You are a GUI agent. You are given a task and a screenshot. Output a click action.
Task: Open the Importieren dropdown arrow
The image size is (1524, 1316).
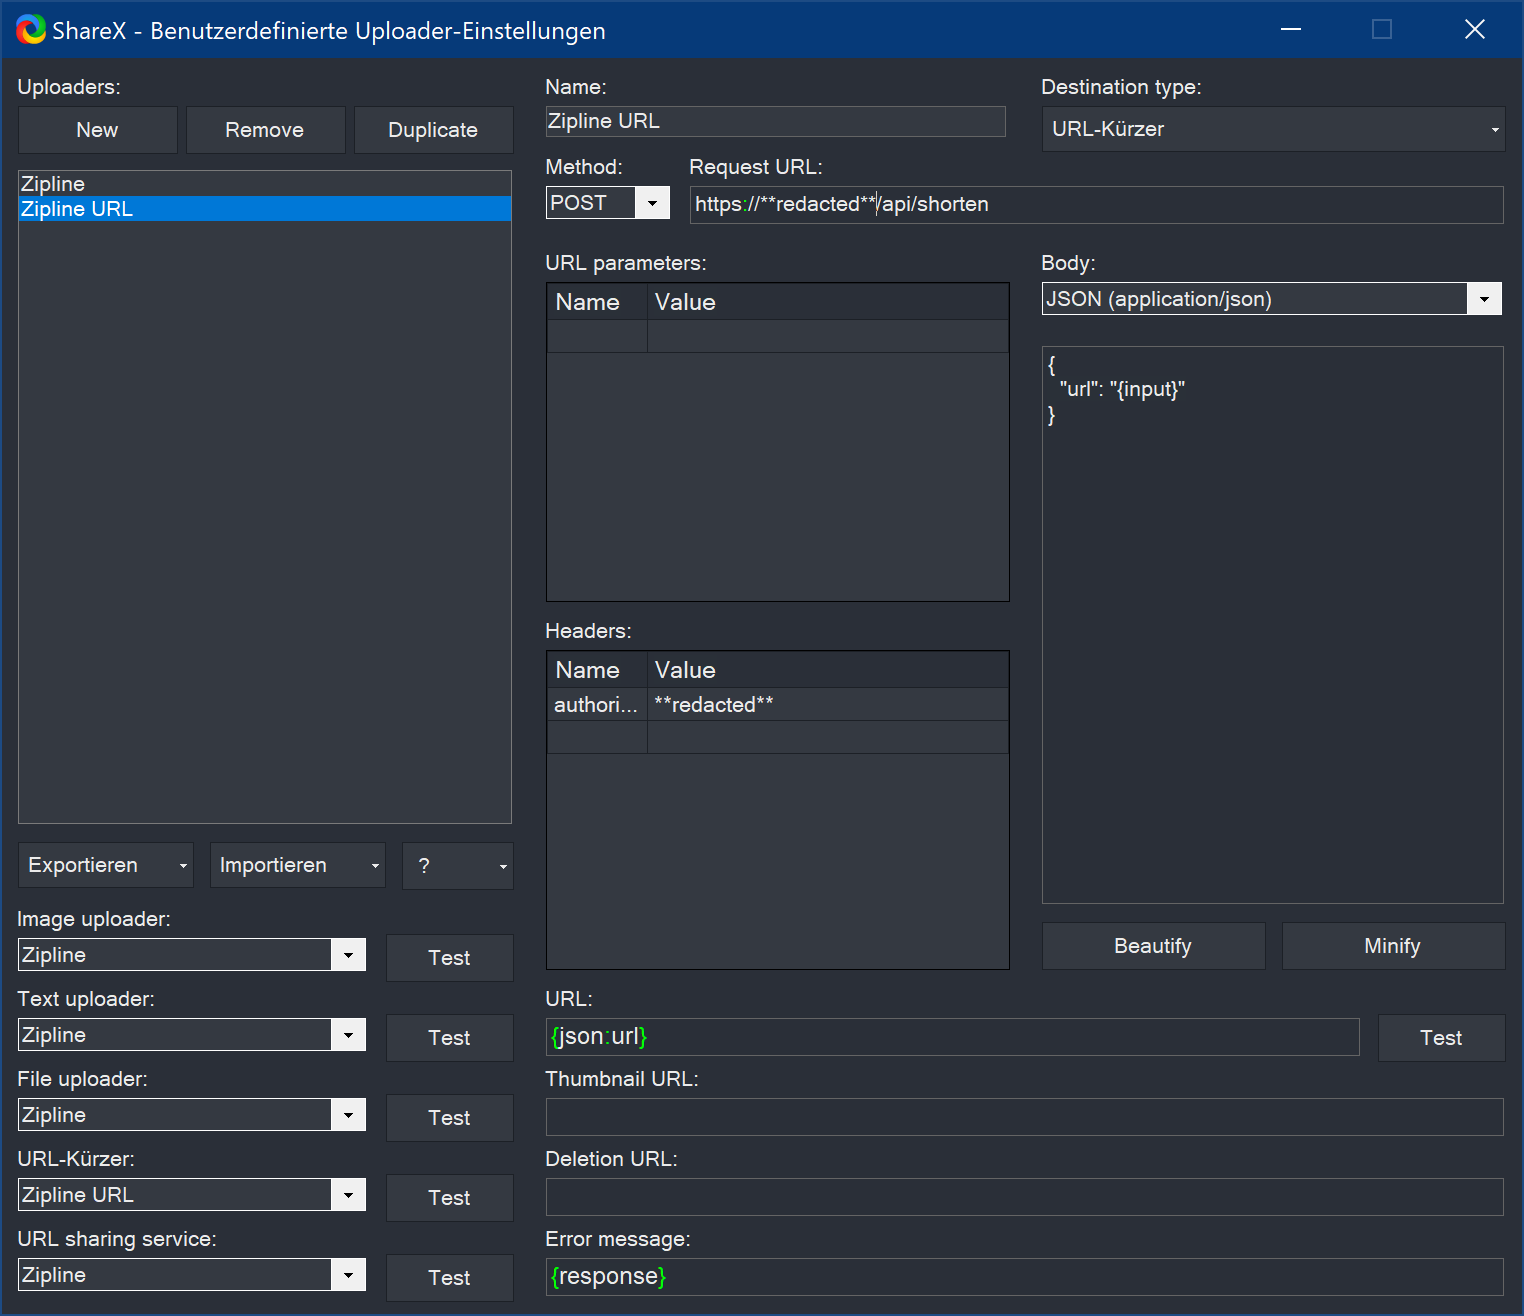(x=374, y=865)
